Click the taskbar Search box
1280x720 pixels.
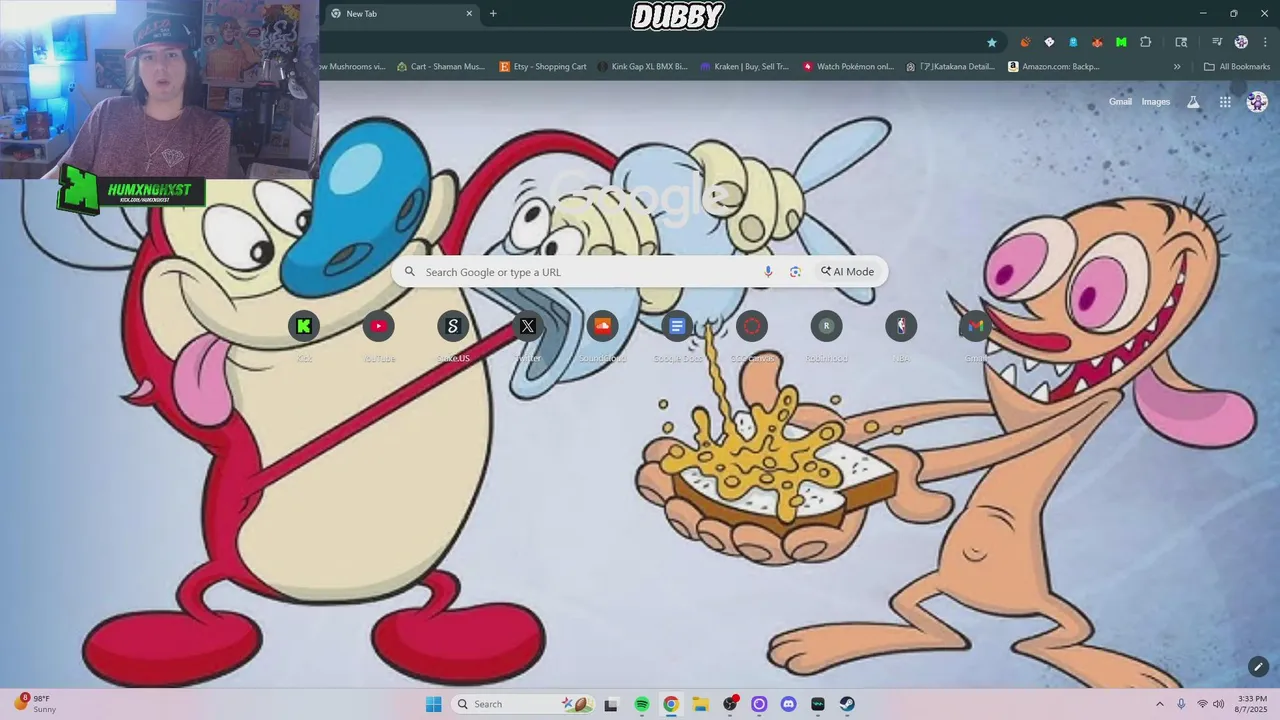pyautogui.click(x=525, y=704)
